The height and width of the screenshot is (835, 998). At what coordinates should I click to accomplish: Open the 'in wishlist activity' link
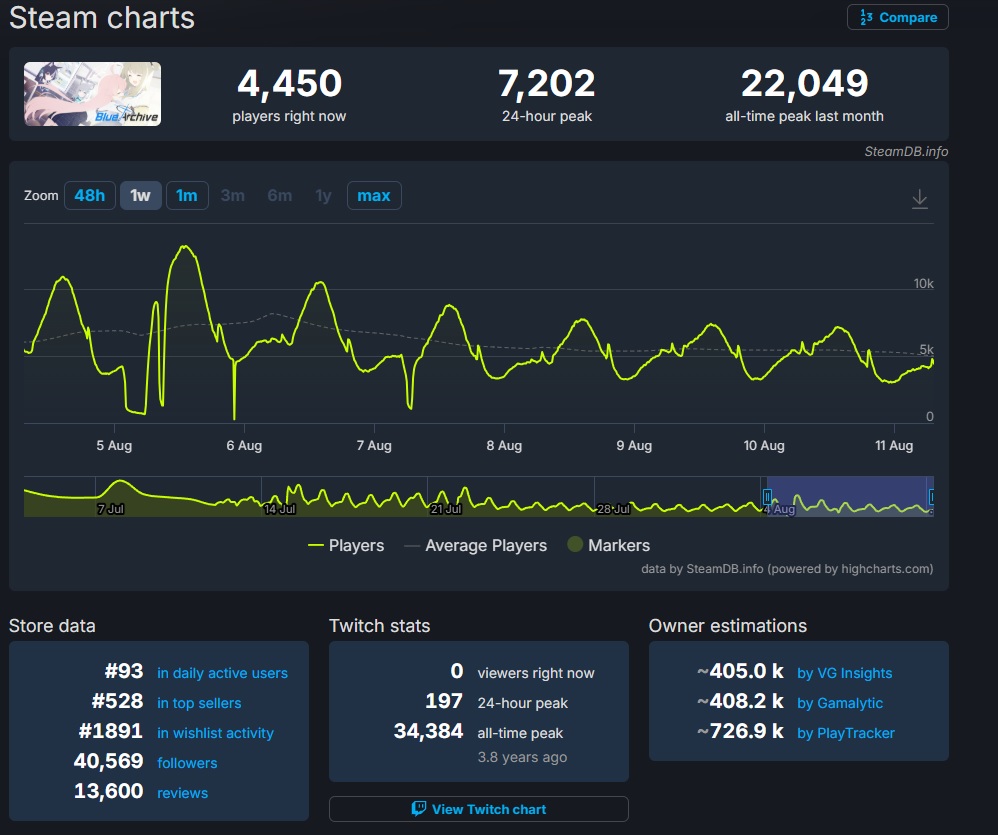click(x=215, y=733)
